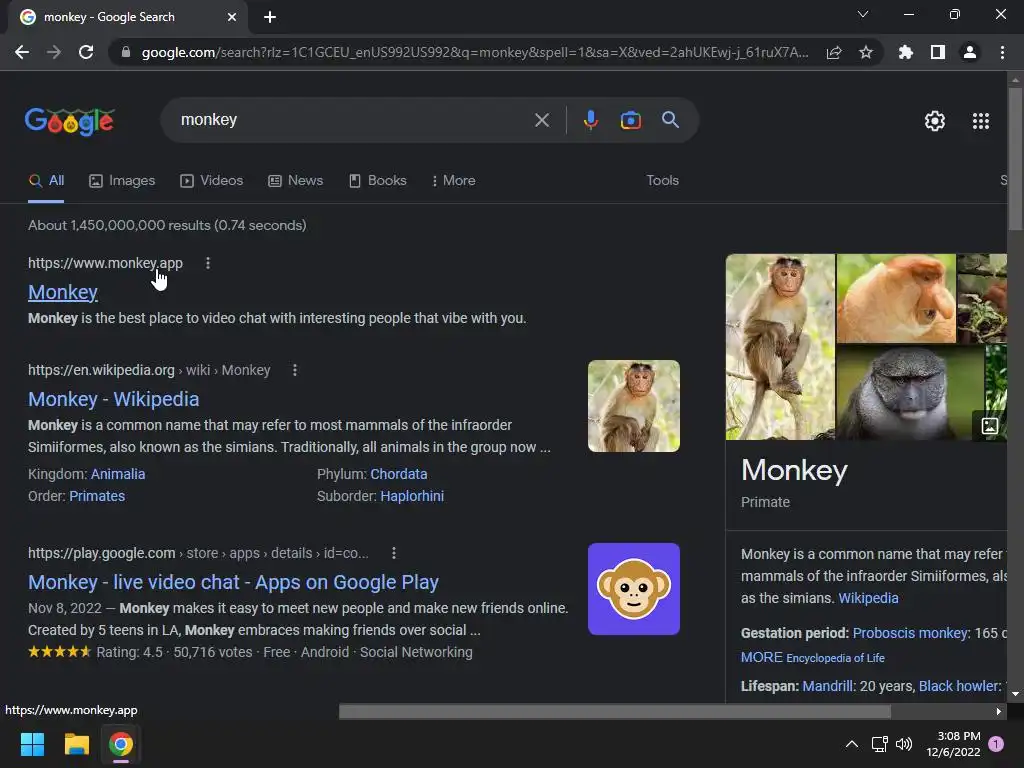Close the monkey Google Search tab
The image size is (1024, 768).
[232, 17]
